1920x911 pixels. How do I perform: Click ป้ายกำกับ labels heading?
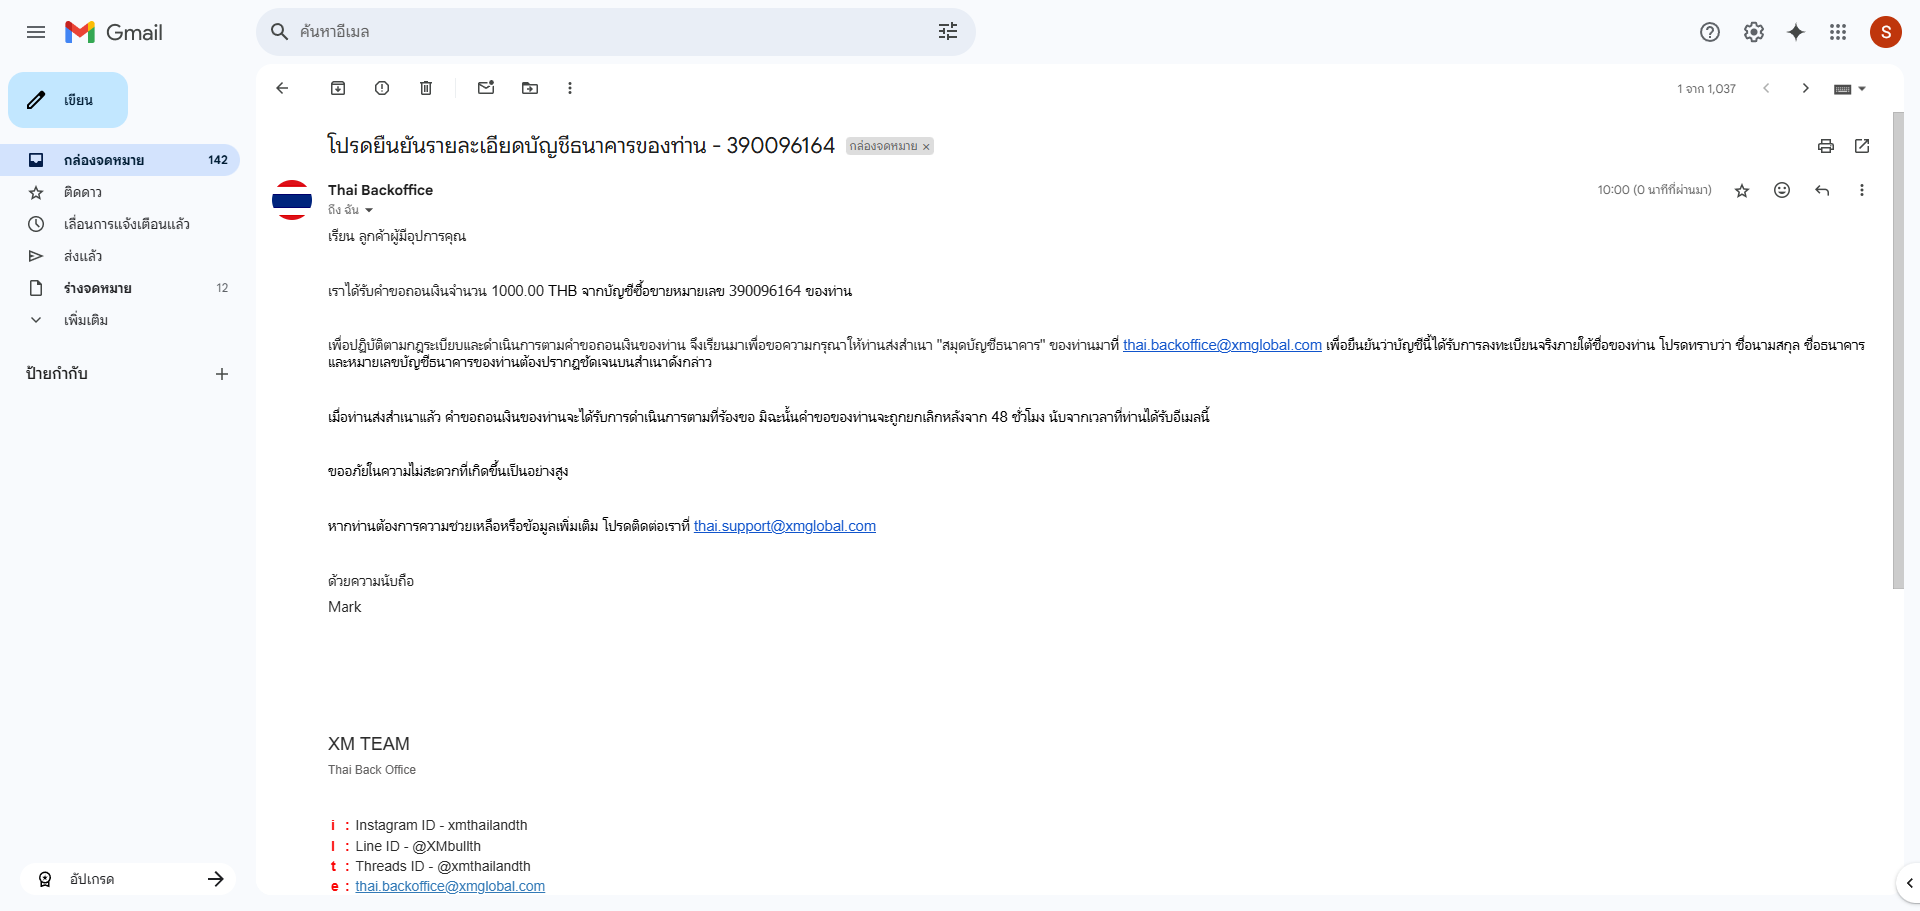pos(57,373)
